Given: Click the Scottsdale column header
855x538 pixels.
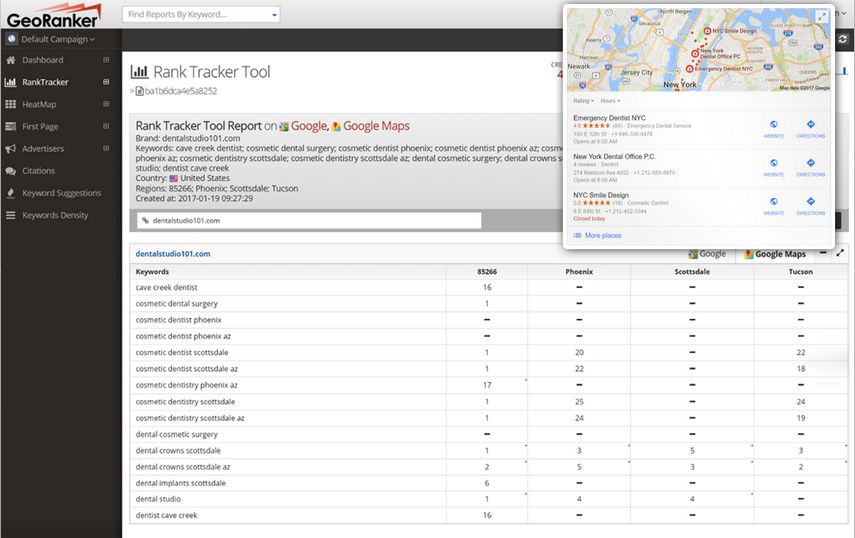Looking at the screenshot, I should (x=692, y=271).
